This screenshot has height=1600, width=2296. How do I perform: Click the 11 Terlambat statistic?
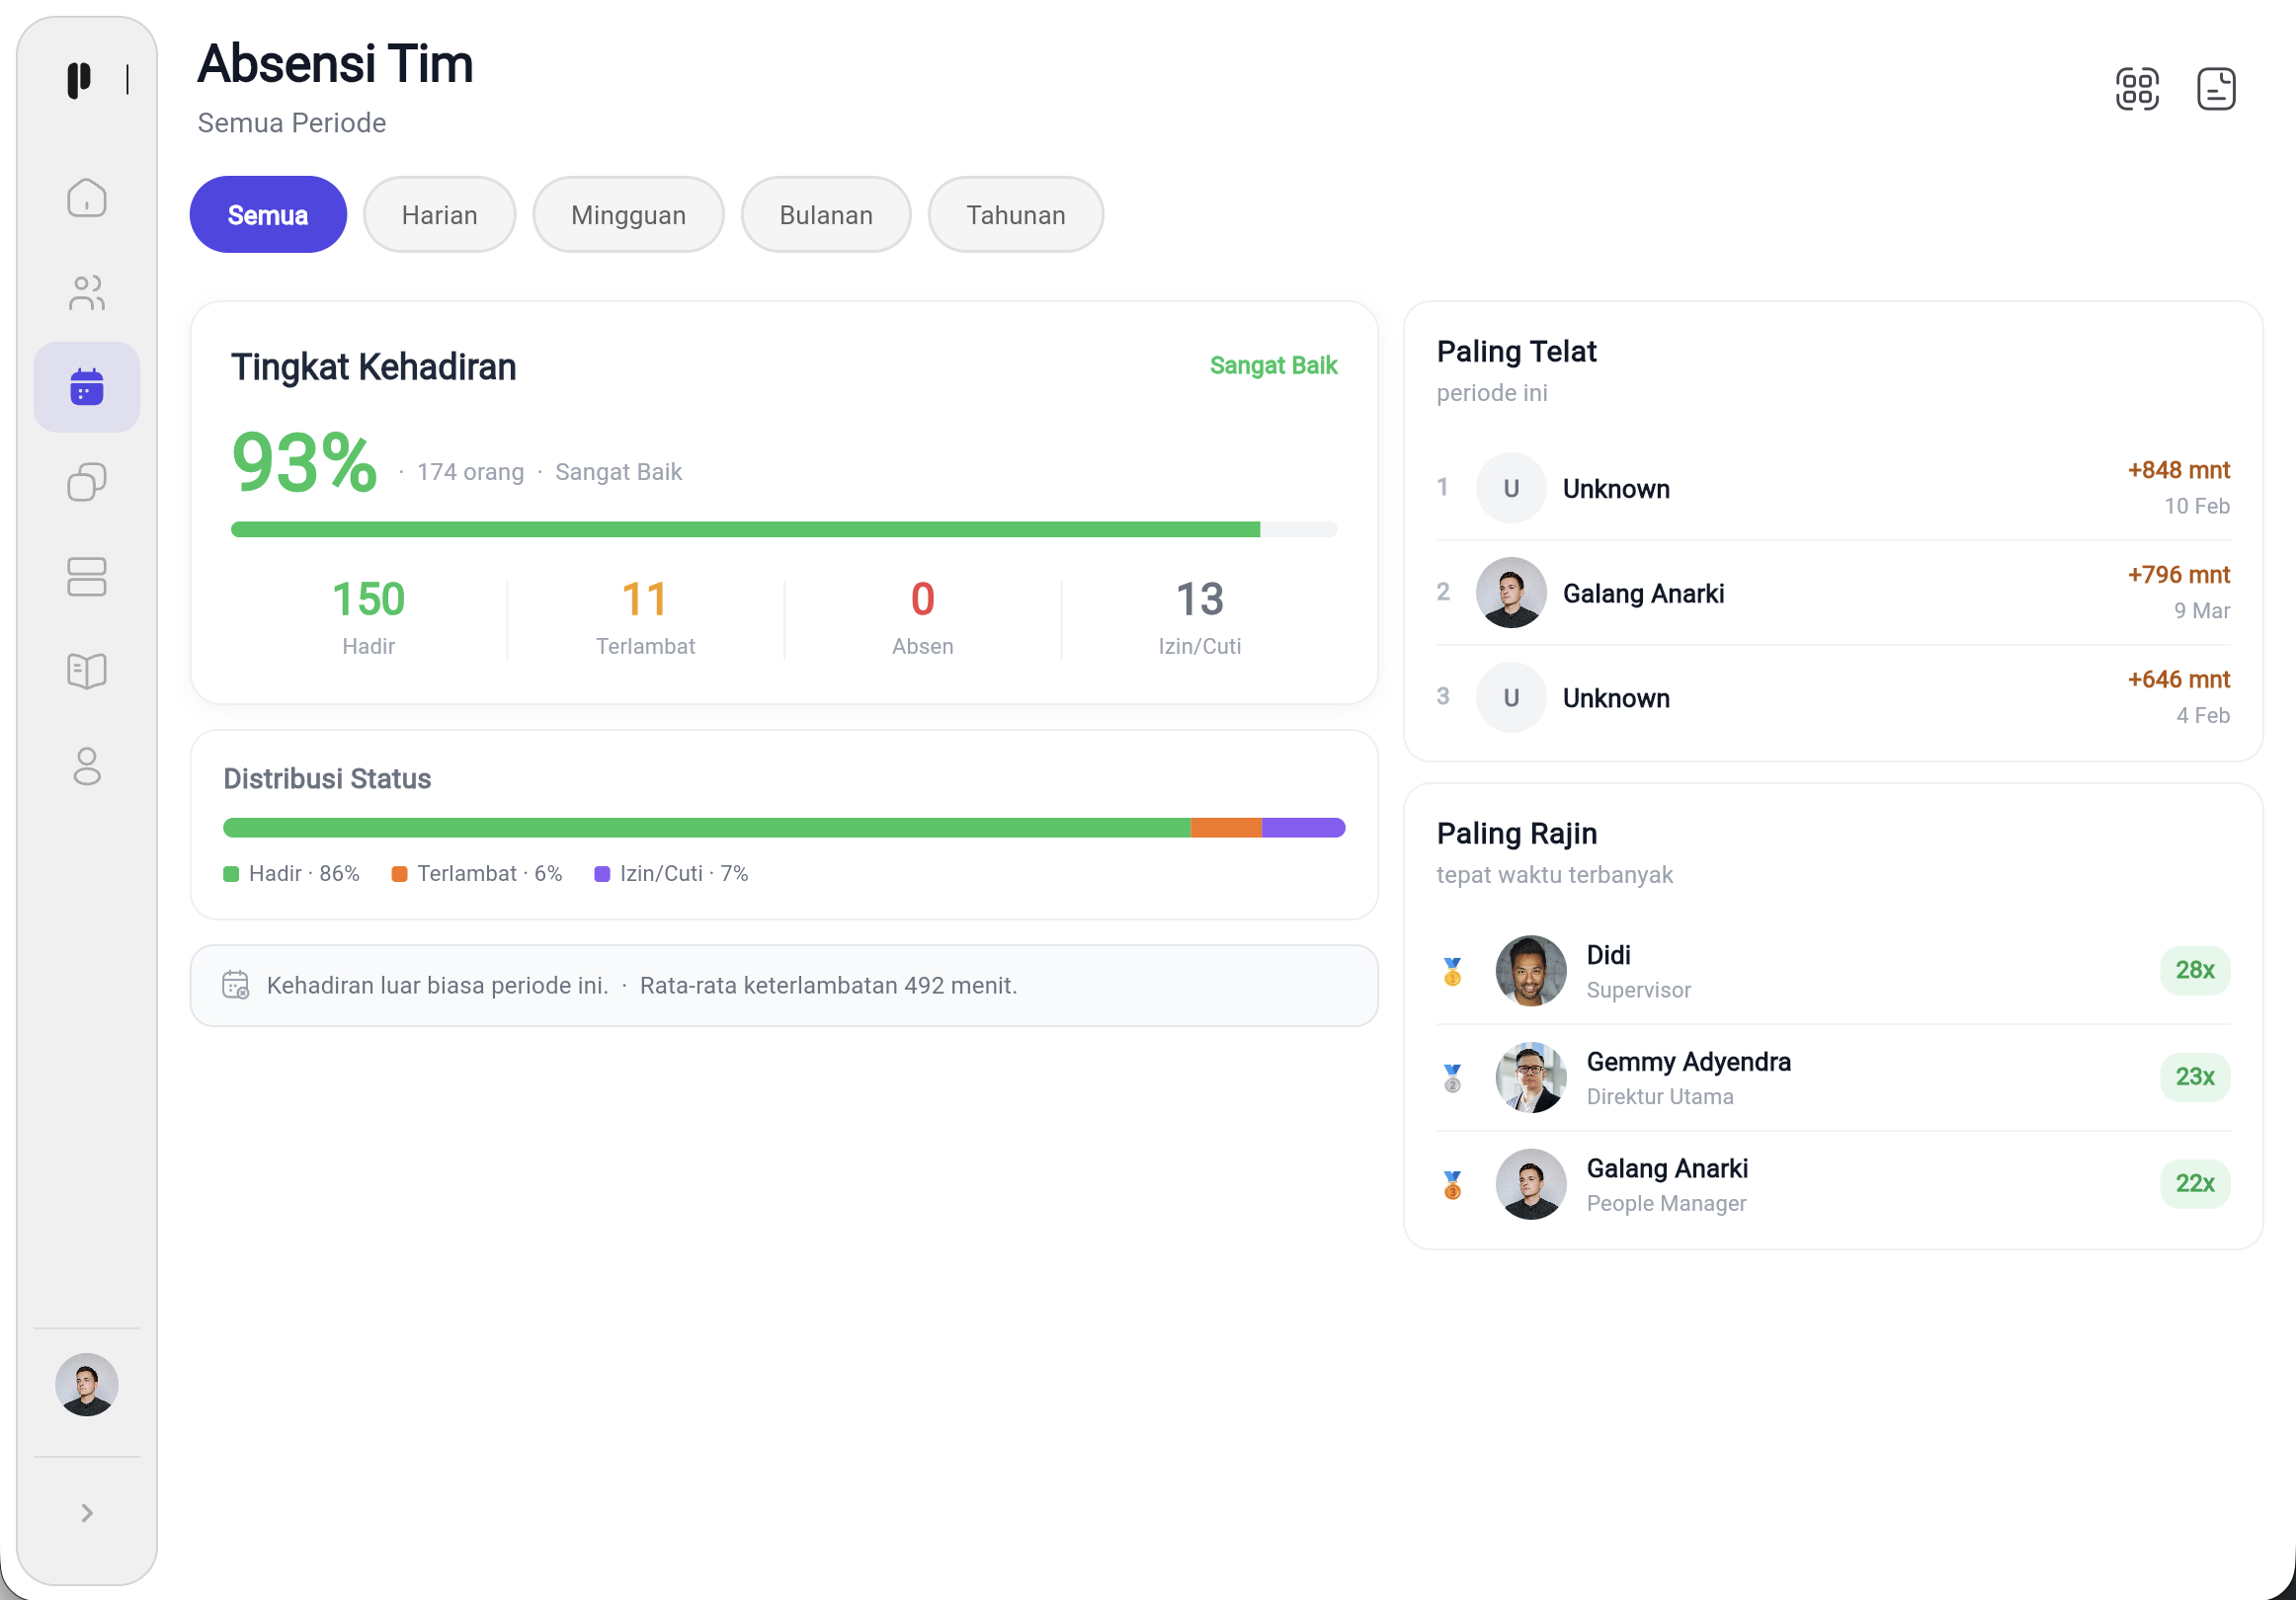coord(645,617)
